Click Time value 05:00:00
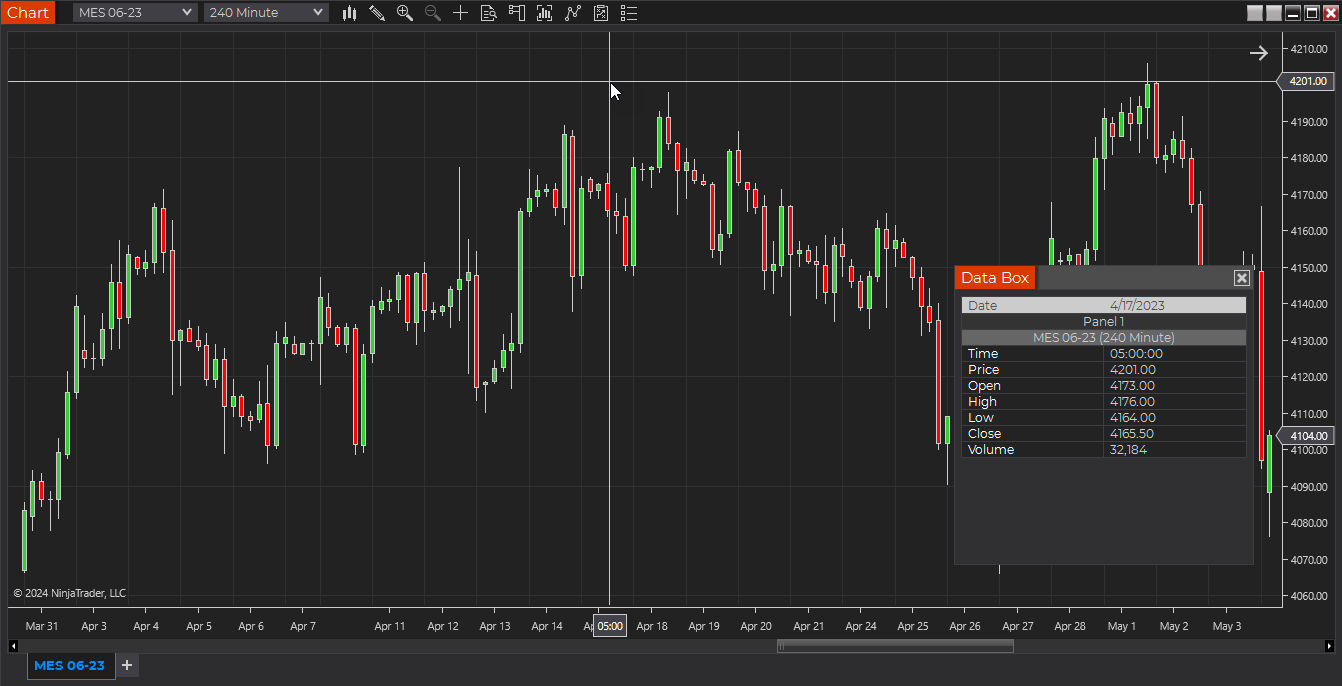 tap(1136, 353)
